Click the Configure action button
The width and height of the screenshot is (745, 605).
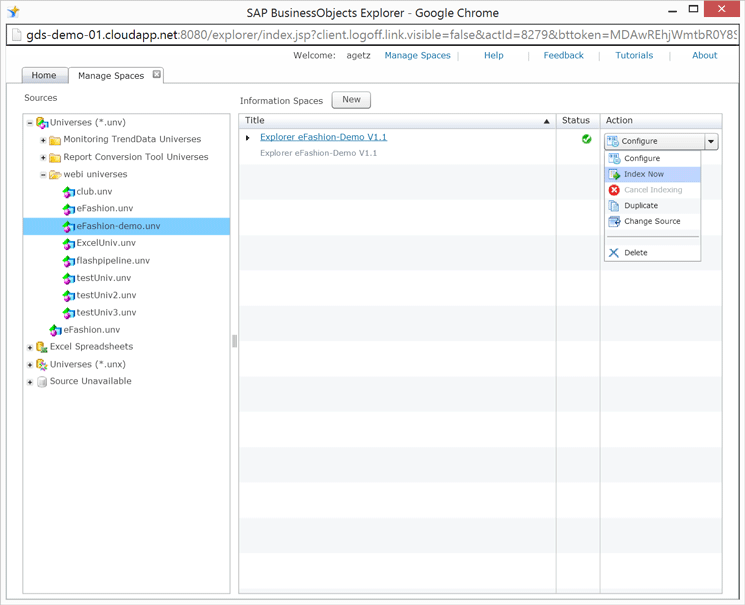pos(654,141)
